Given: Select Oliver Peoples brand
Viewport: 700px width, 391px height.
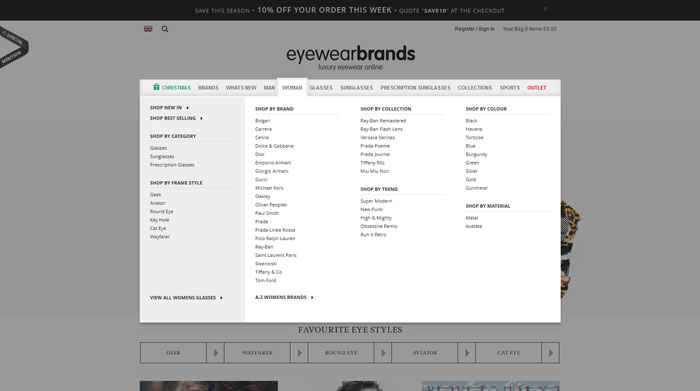Looking at the screenshot, I should click(x=271, y=205).
